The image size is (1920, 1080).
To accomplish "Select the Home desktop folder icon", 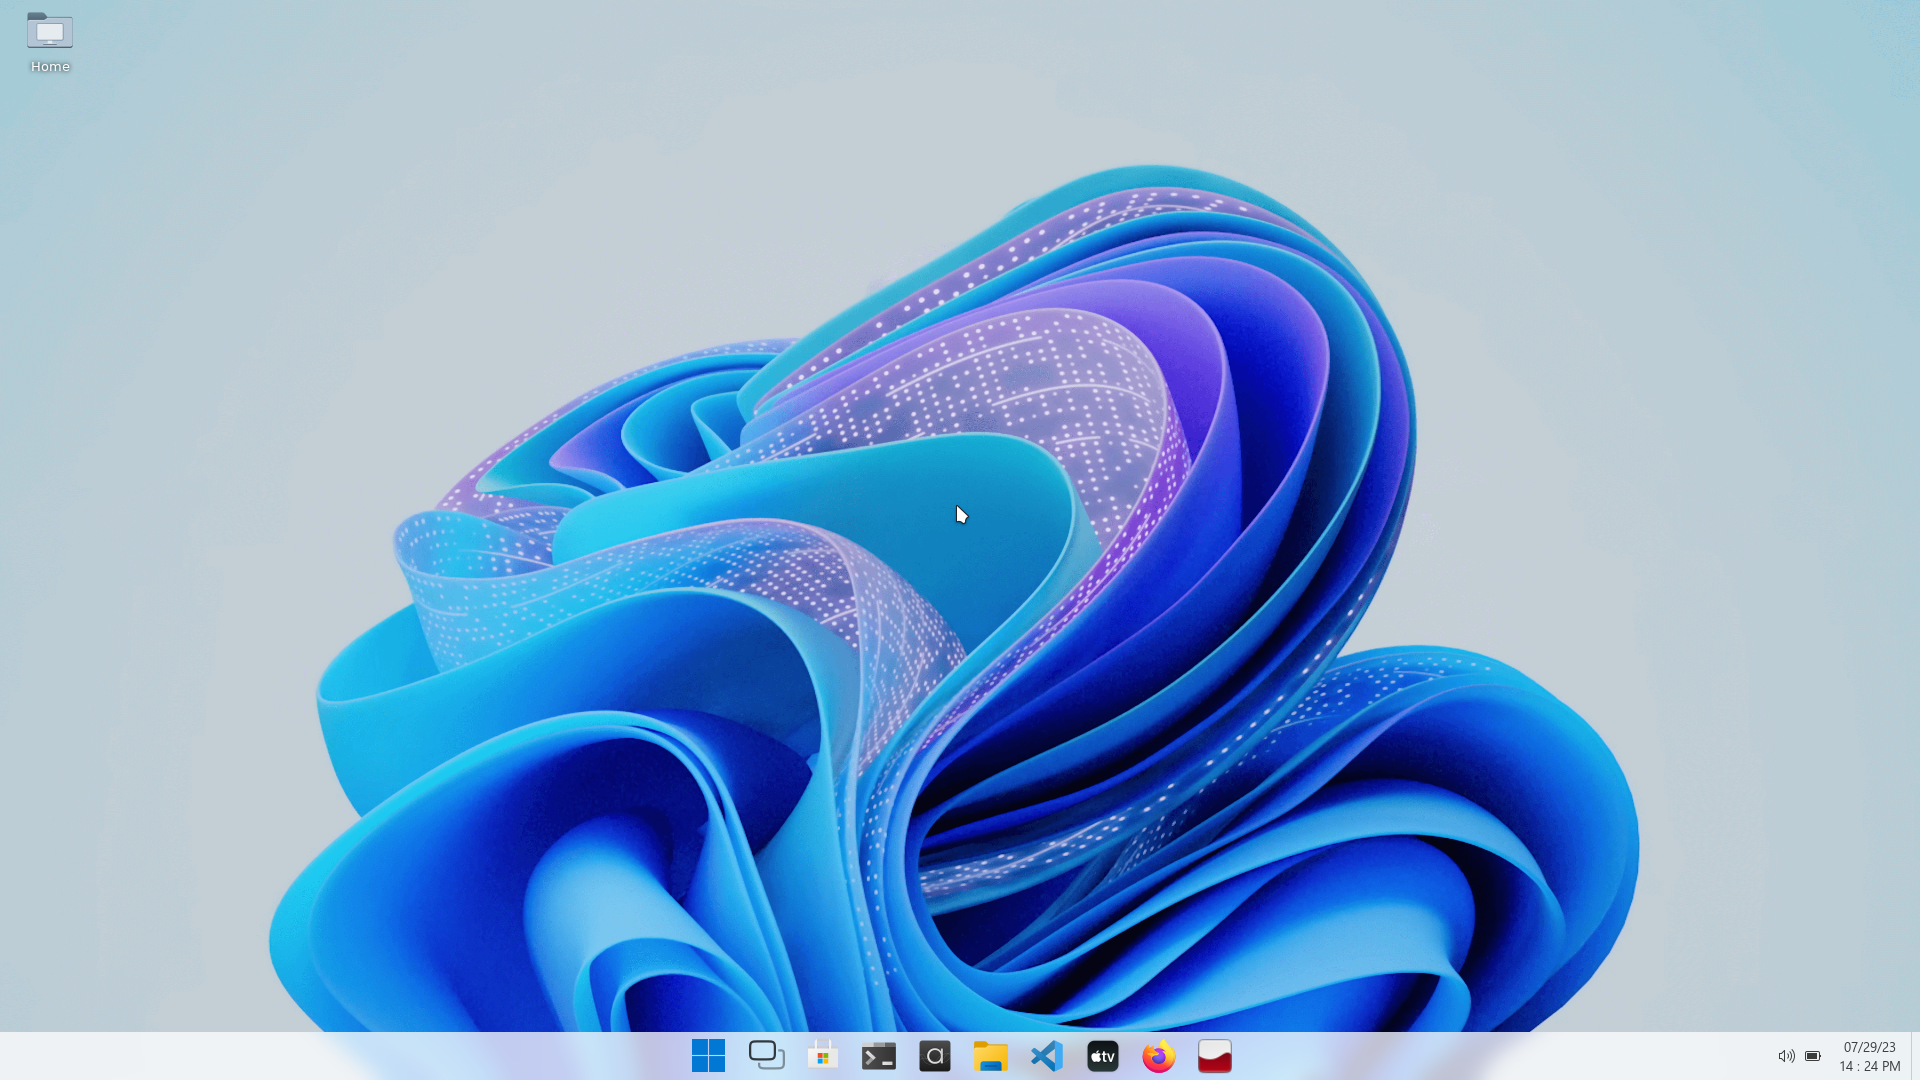I will [x=50, y=32].
